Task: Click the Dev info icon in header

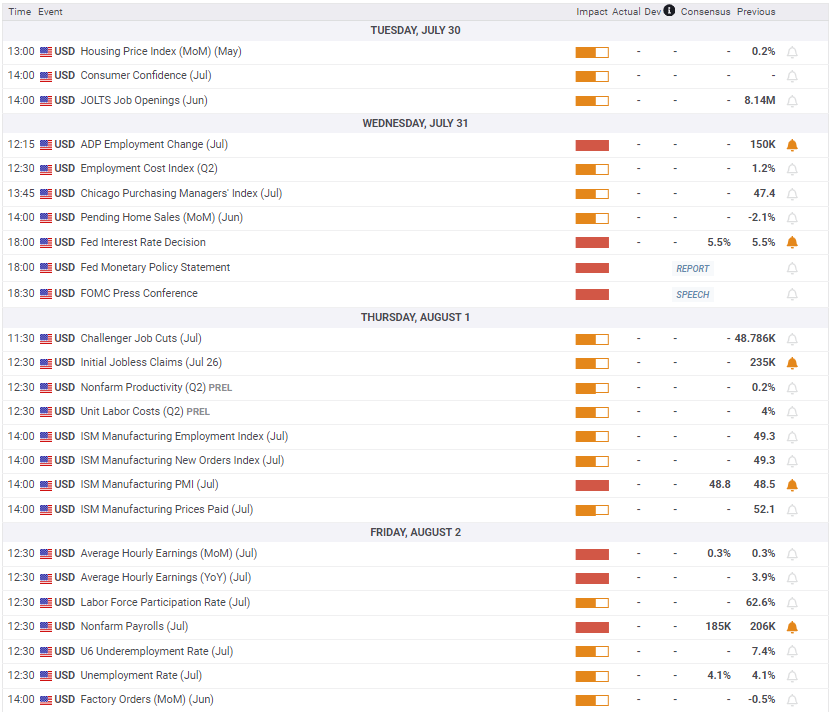Action: 669,10
